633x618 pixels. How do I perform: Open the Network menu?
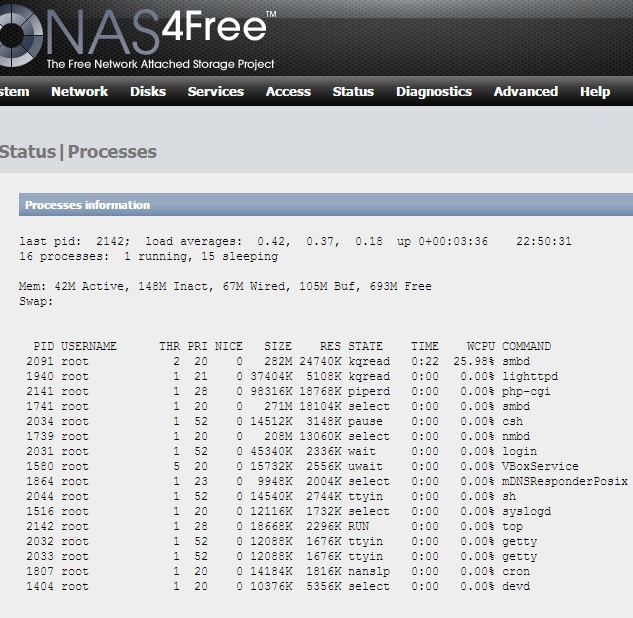pyautogui.click(x=80, y=92)
